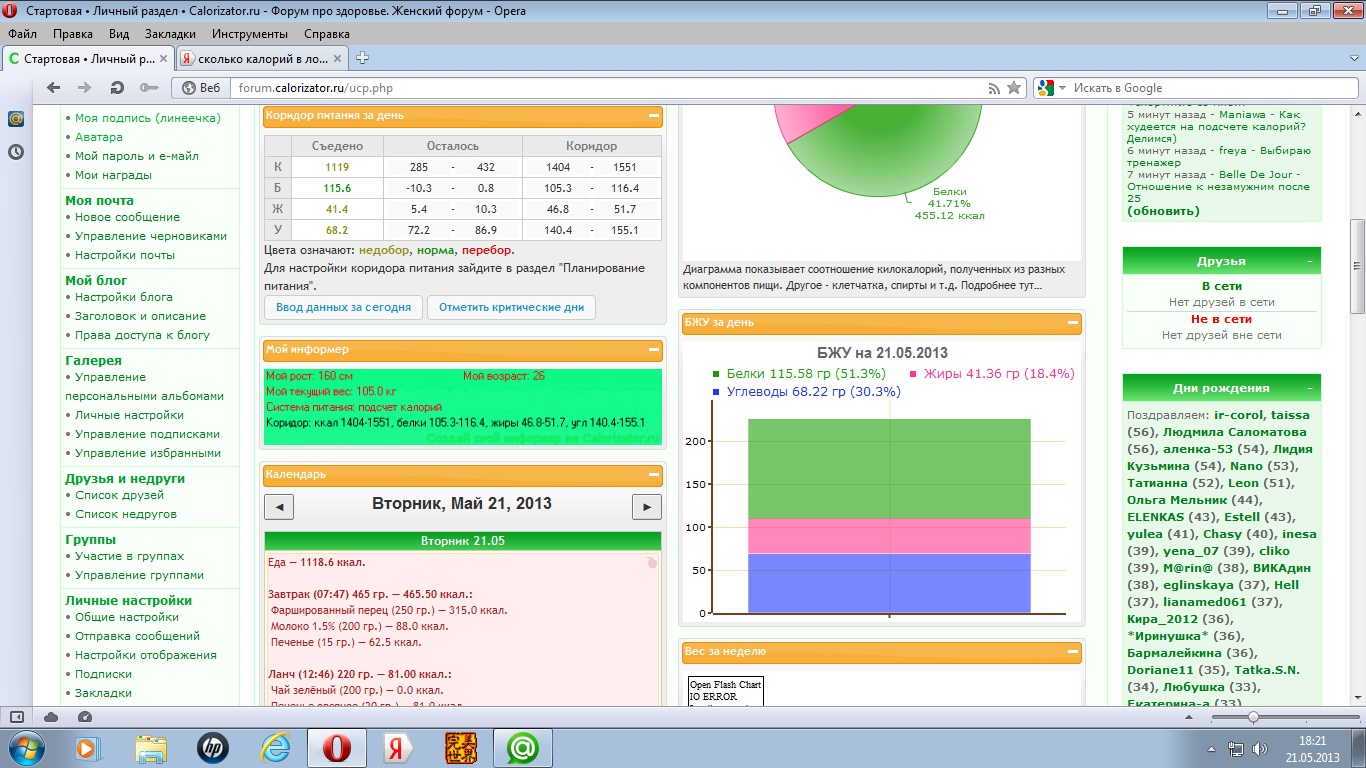Screen dimensions: 1366x768
Task: Toggle the Opera side panel button
Action: click(17, 717)
